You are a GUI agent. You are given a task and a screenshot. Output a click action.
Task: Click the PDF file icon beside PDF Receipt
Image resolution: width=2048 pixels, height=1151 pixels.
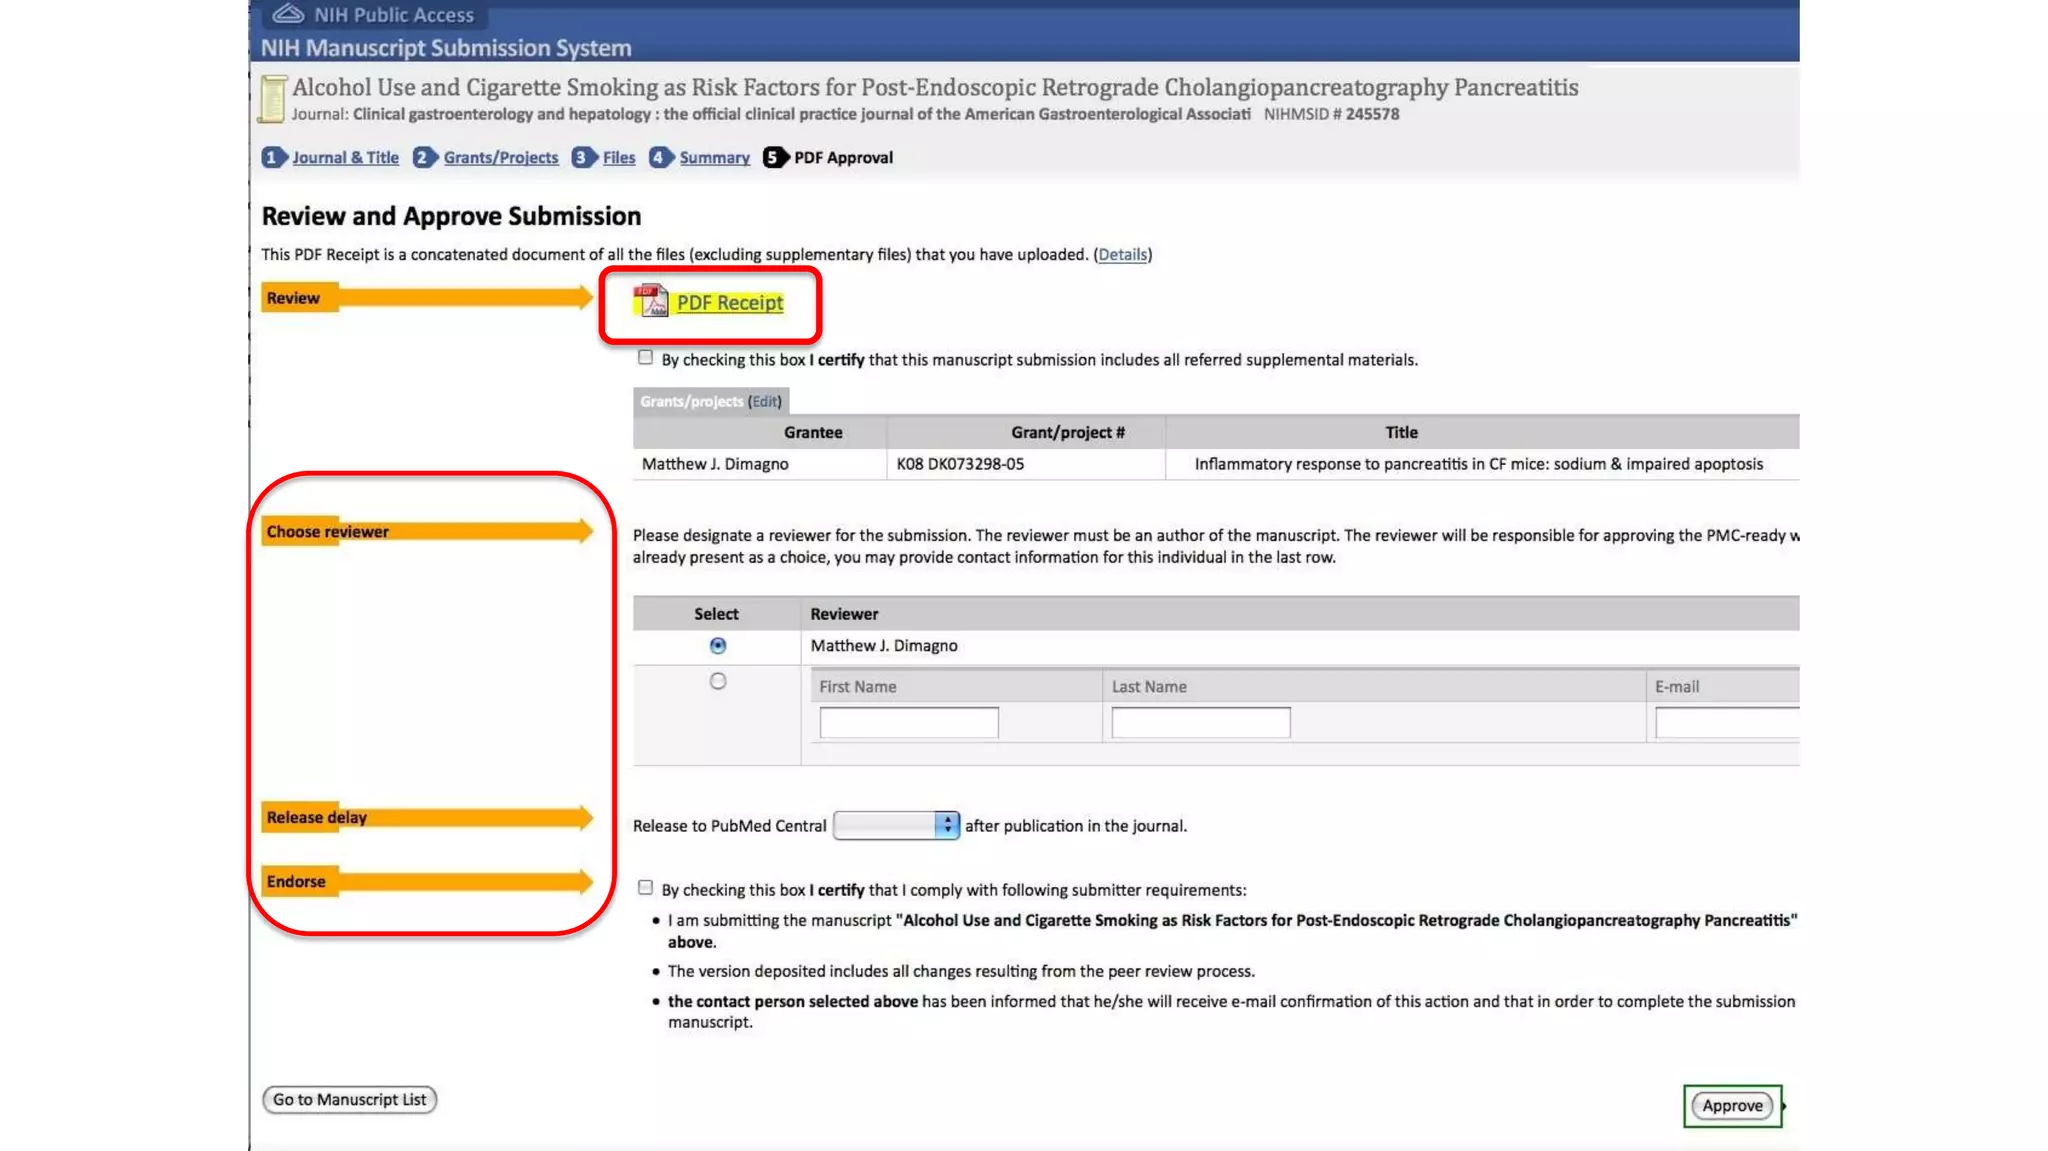650,301
